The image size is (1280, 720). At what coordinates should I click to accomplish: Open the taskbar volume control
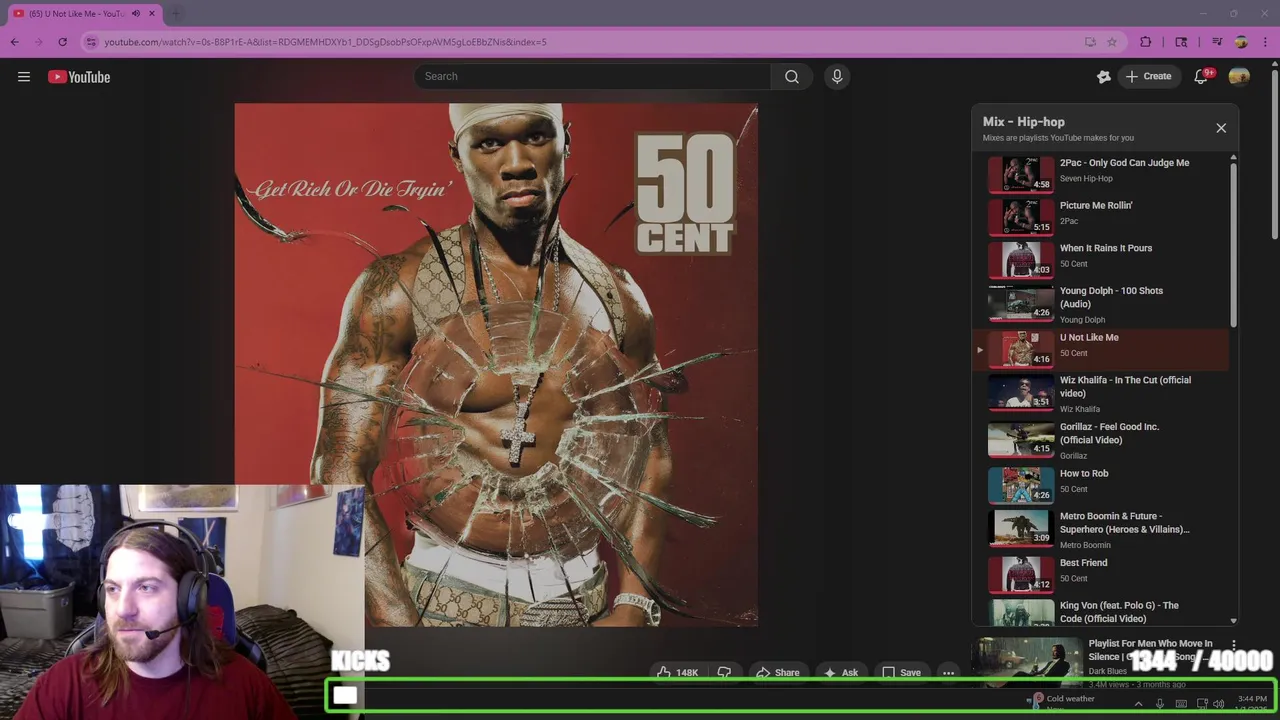click(x=1218, y=704)
